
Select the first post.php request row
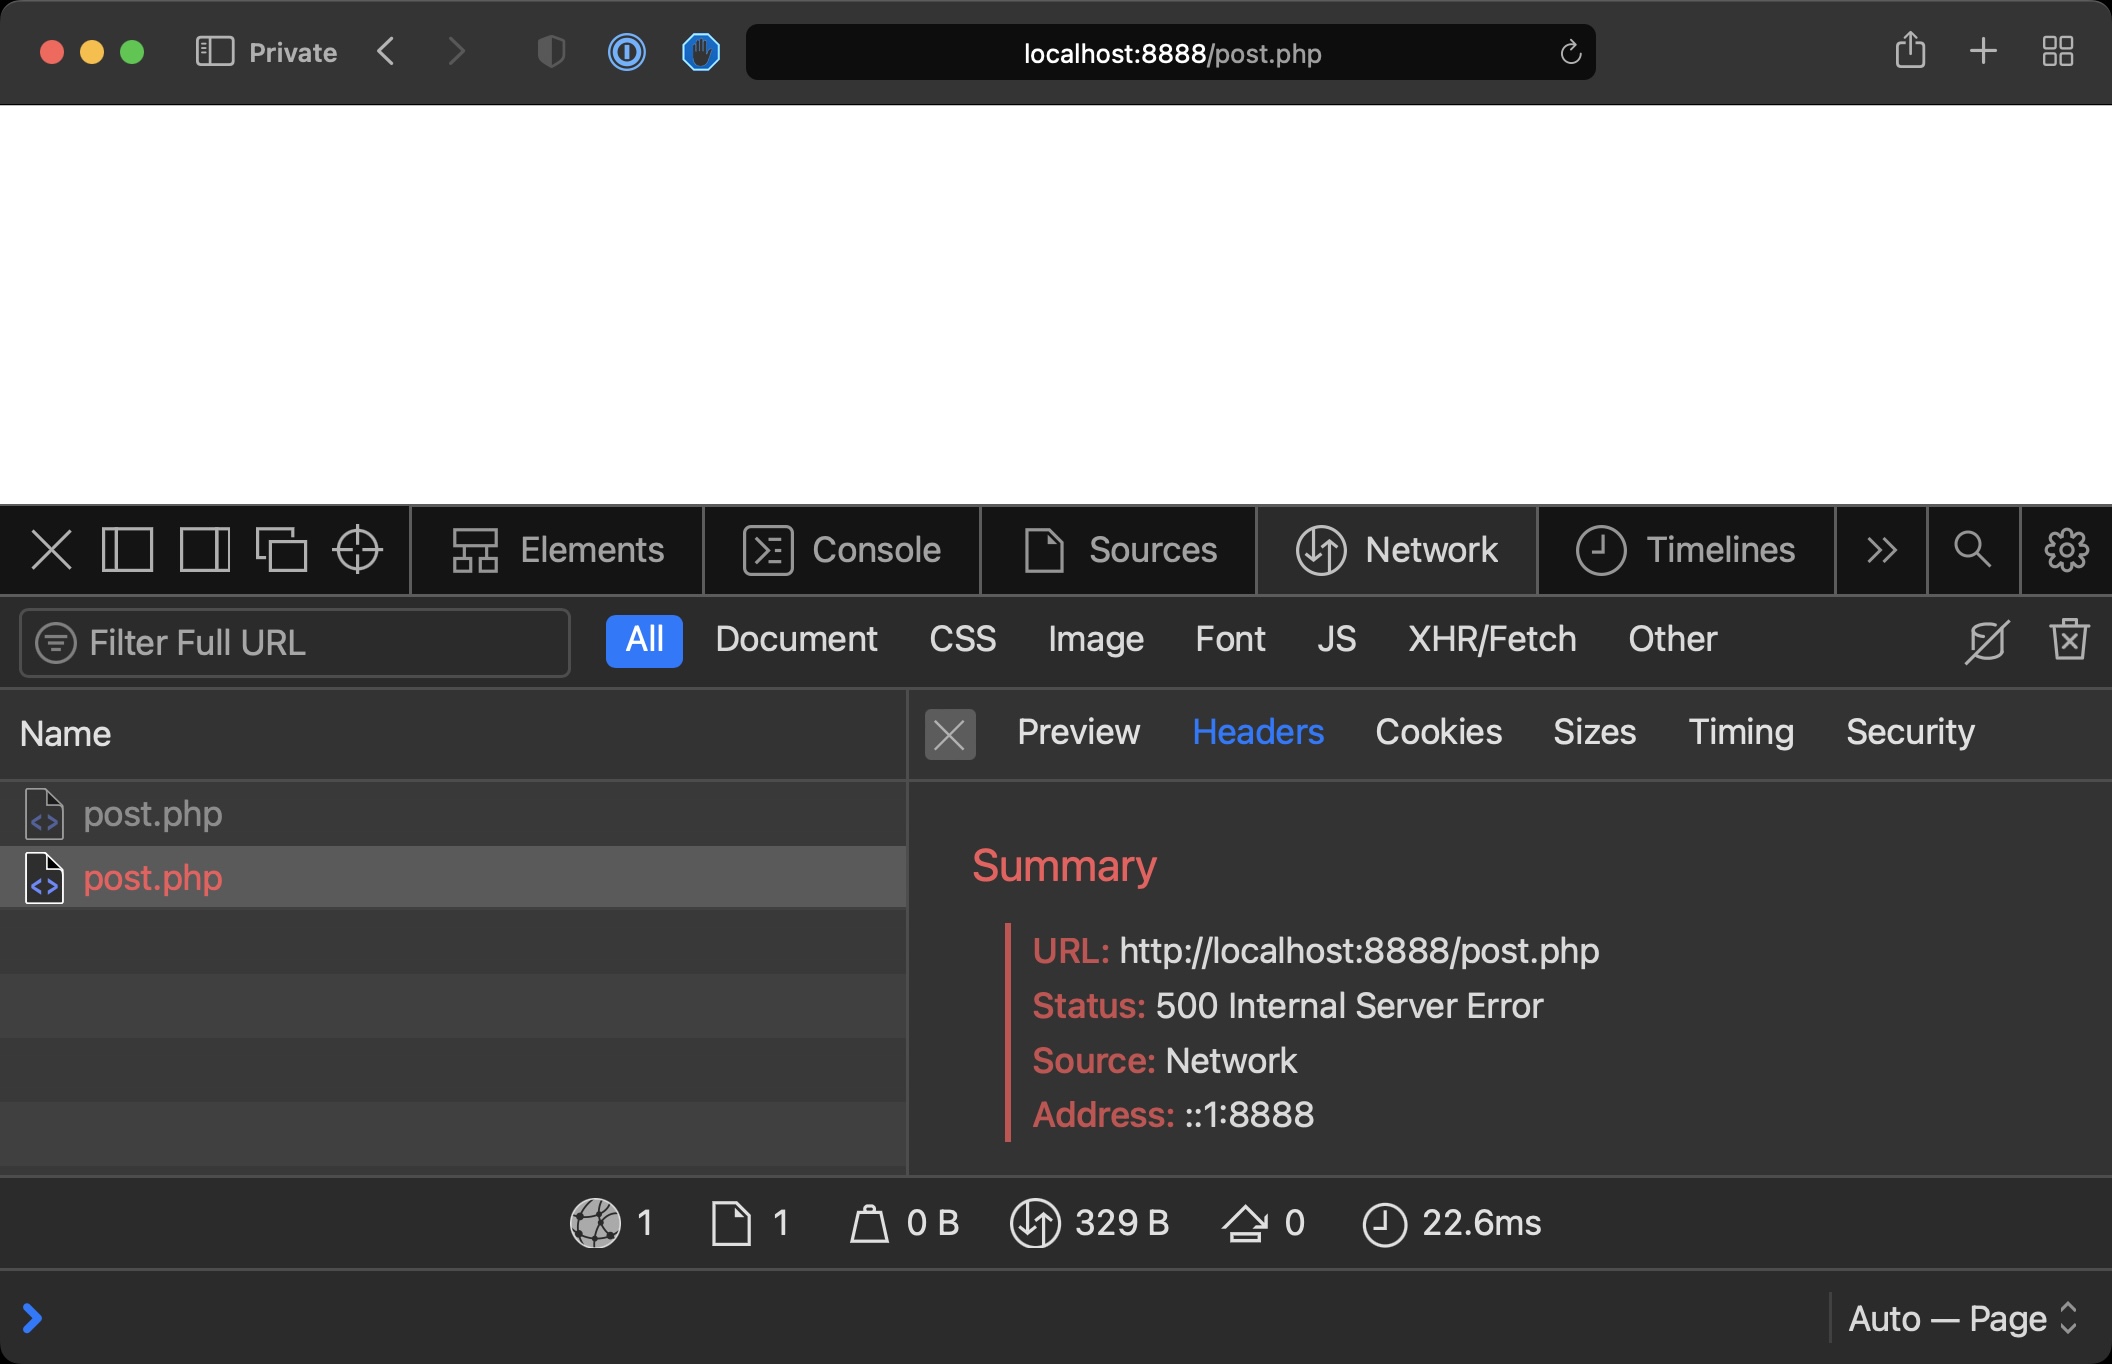(x=153, y=814)
